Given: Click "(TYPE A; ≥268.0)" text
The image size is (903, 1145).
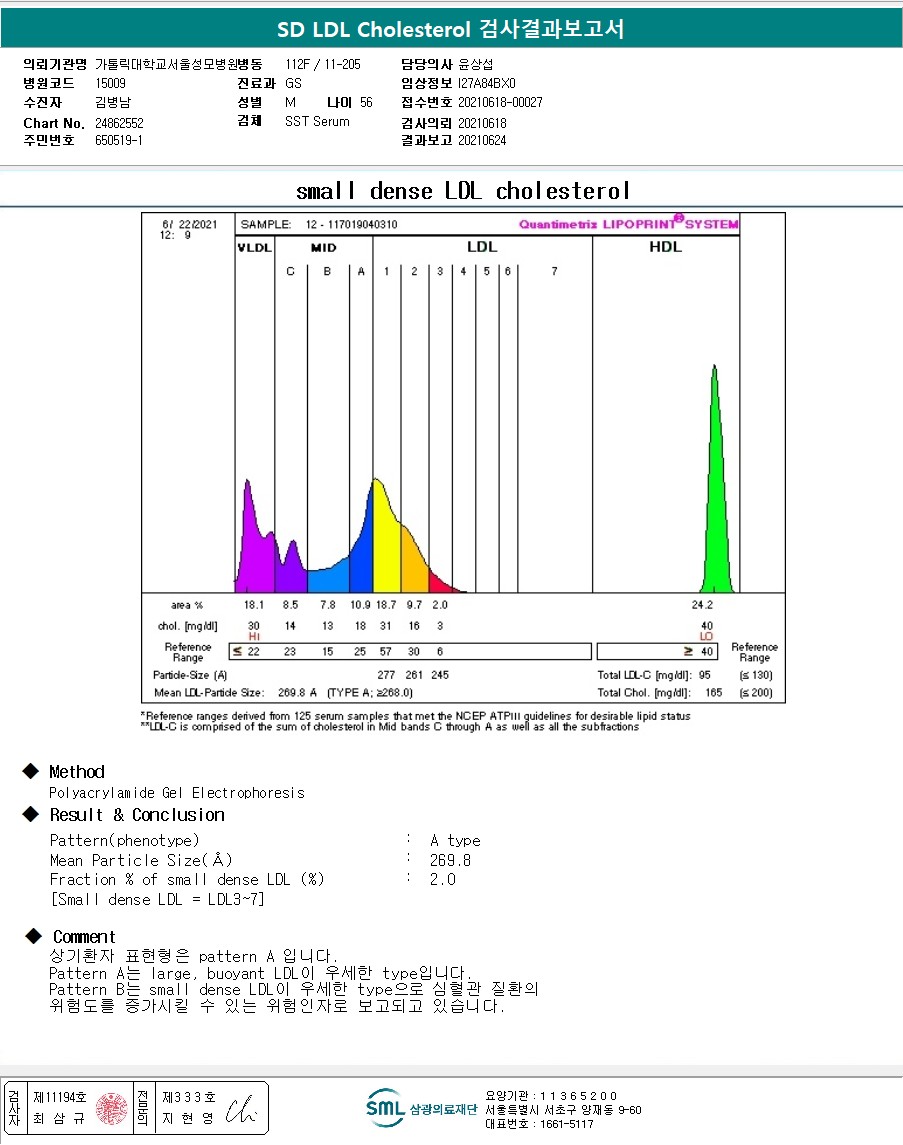Looking at the screenshot, I should click(x=369, y=692).
